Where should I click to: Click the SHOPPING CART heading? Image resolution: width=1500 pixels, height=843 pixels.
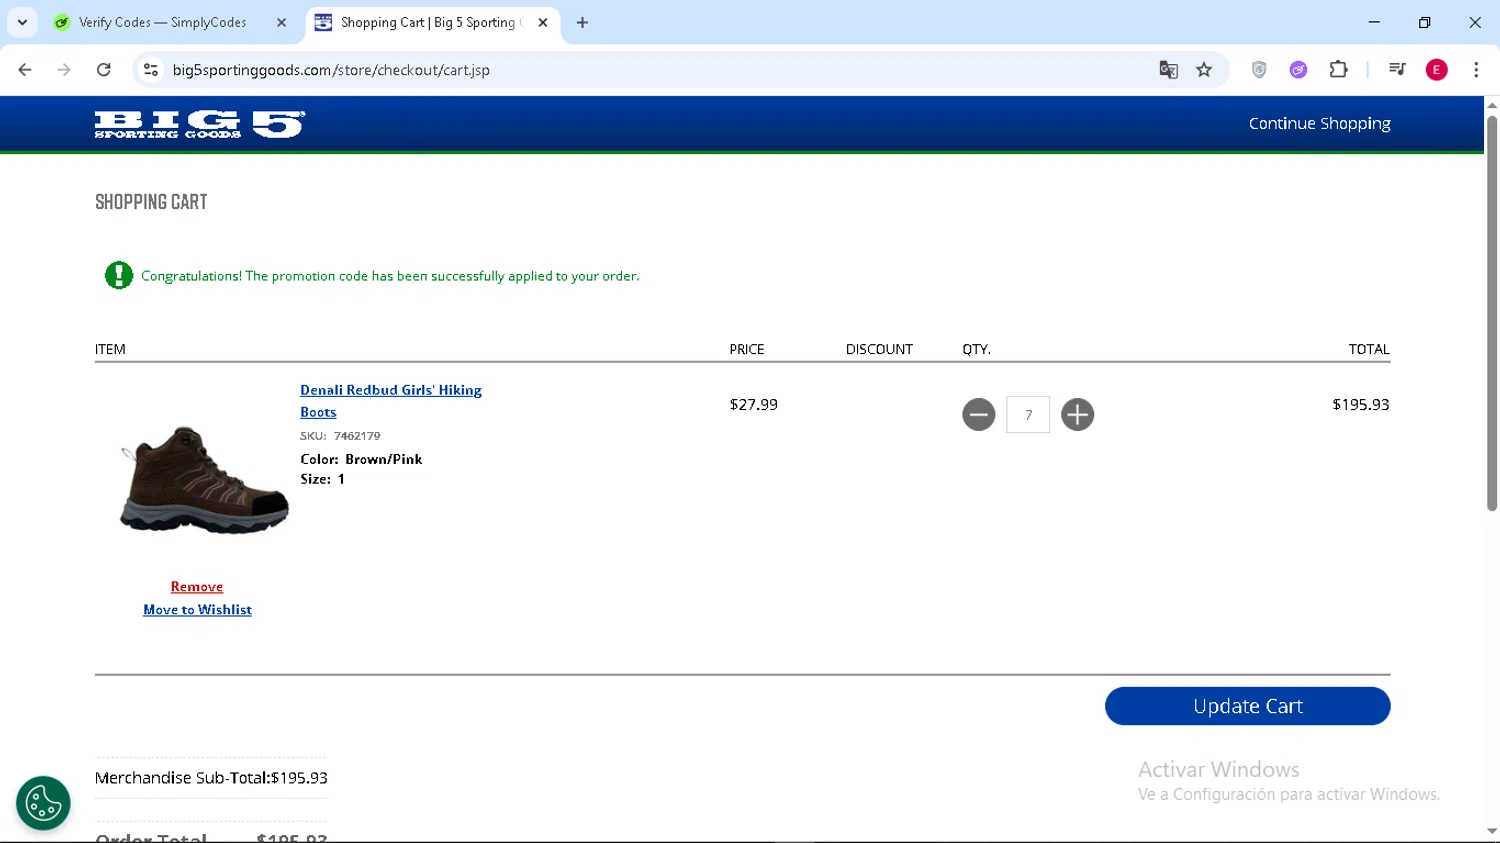(151, 202)
